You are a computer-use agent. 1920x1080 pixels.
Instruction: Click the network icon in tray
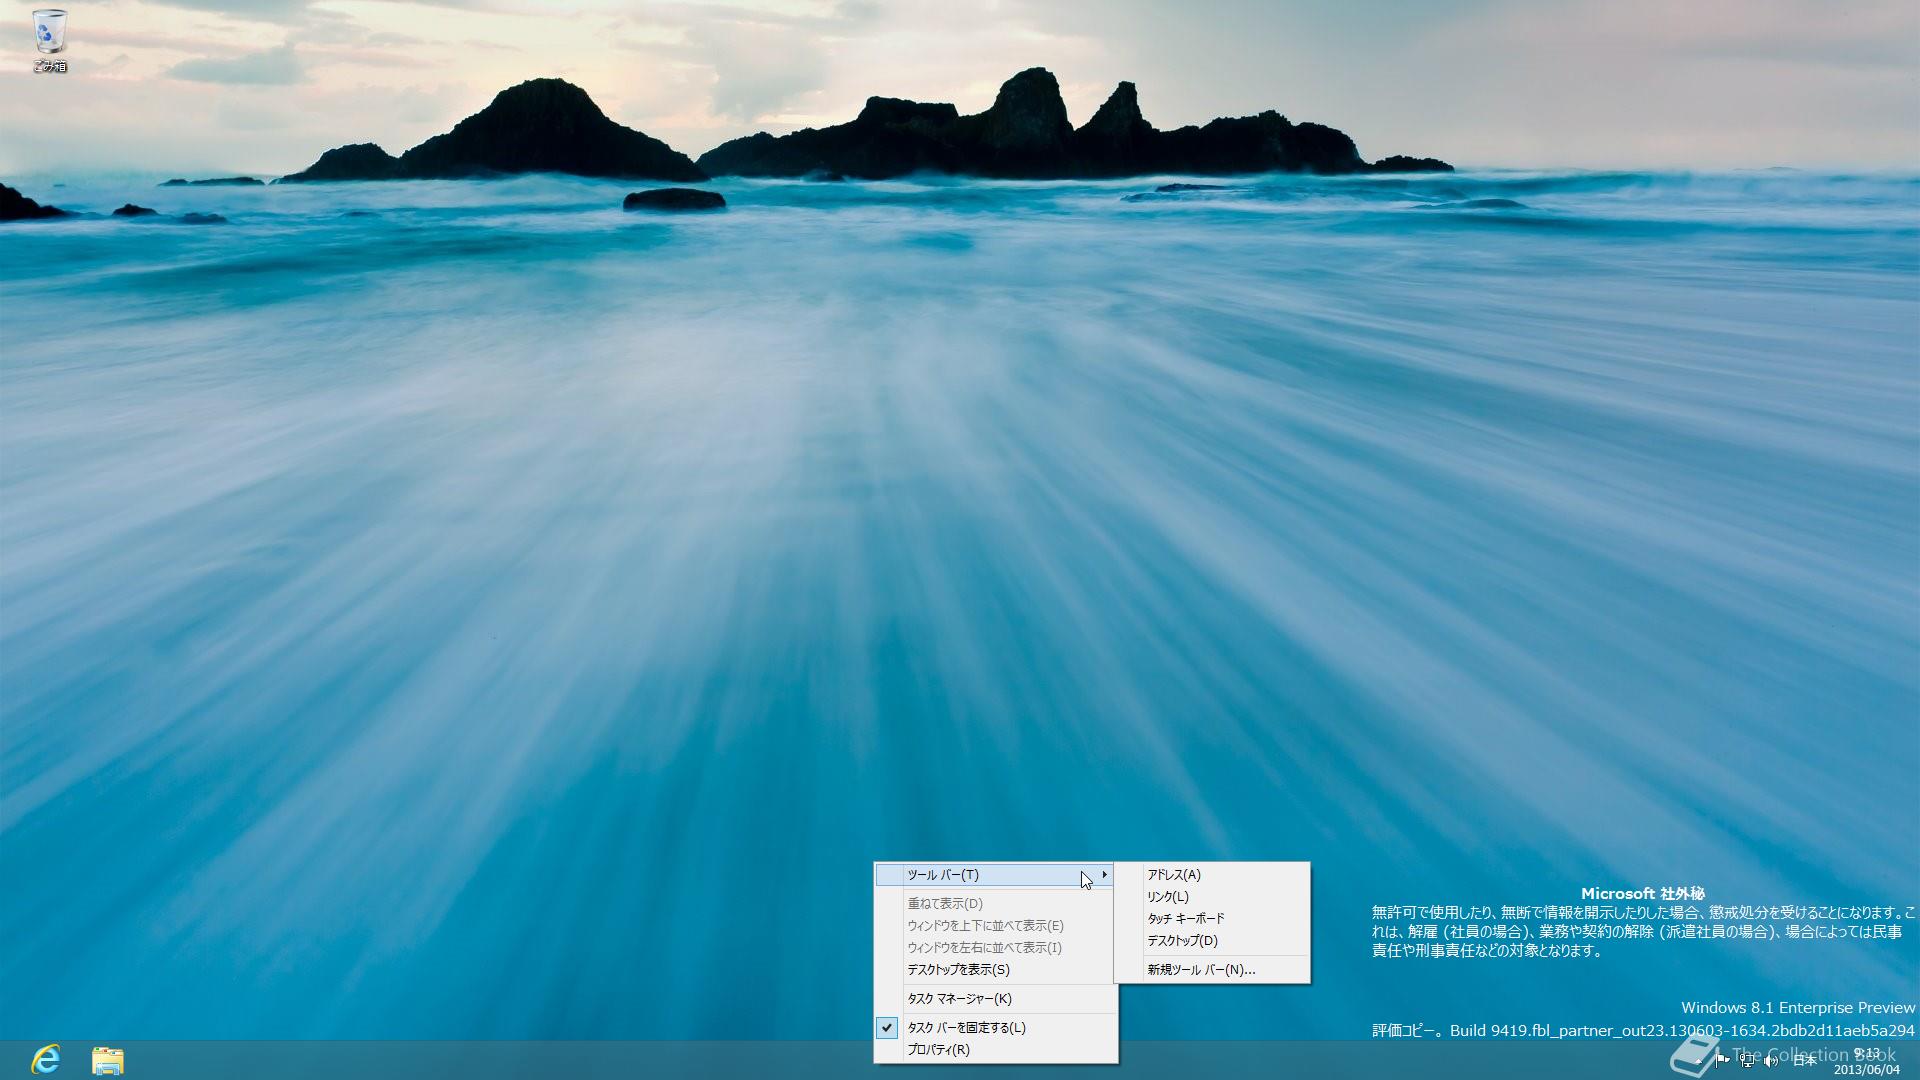(1747, 1060)
